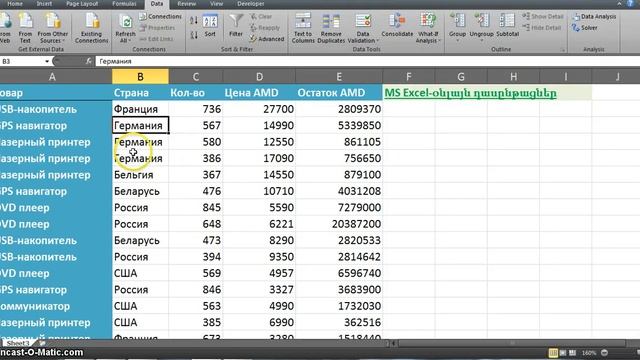Click header cell Остаток AMD
640x360 pixels.
click(339, 93)
